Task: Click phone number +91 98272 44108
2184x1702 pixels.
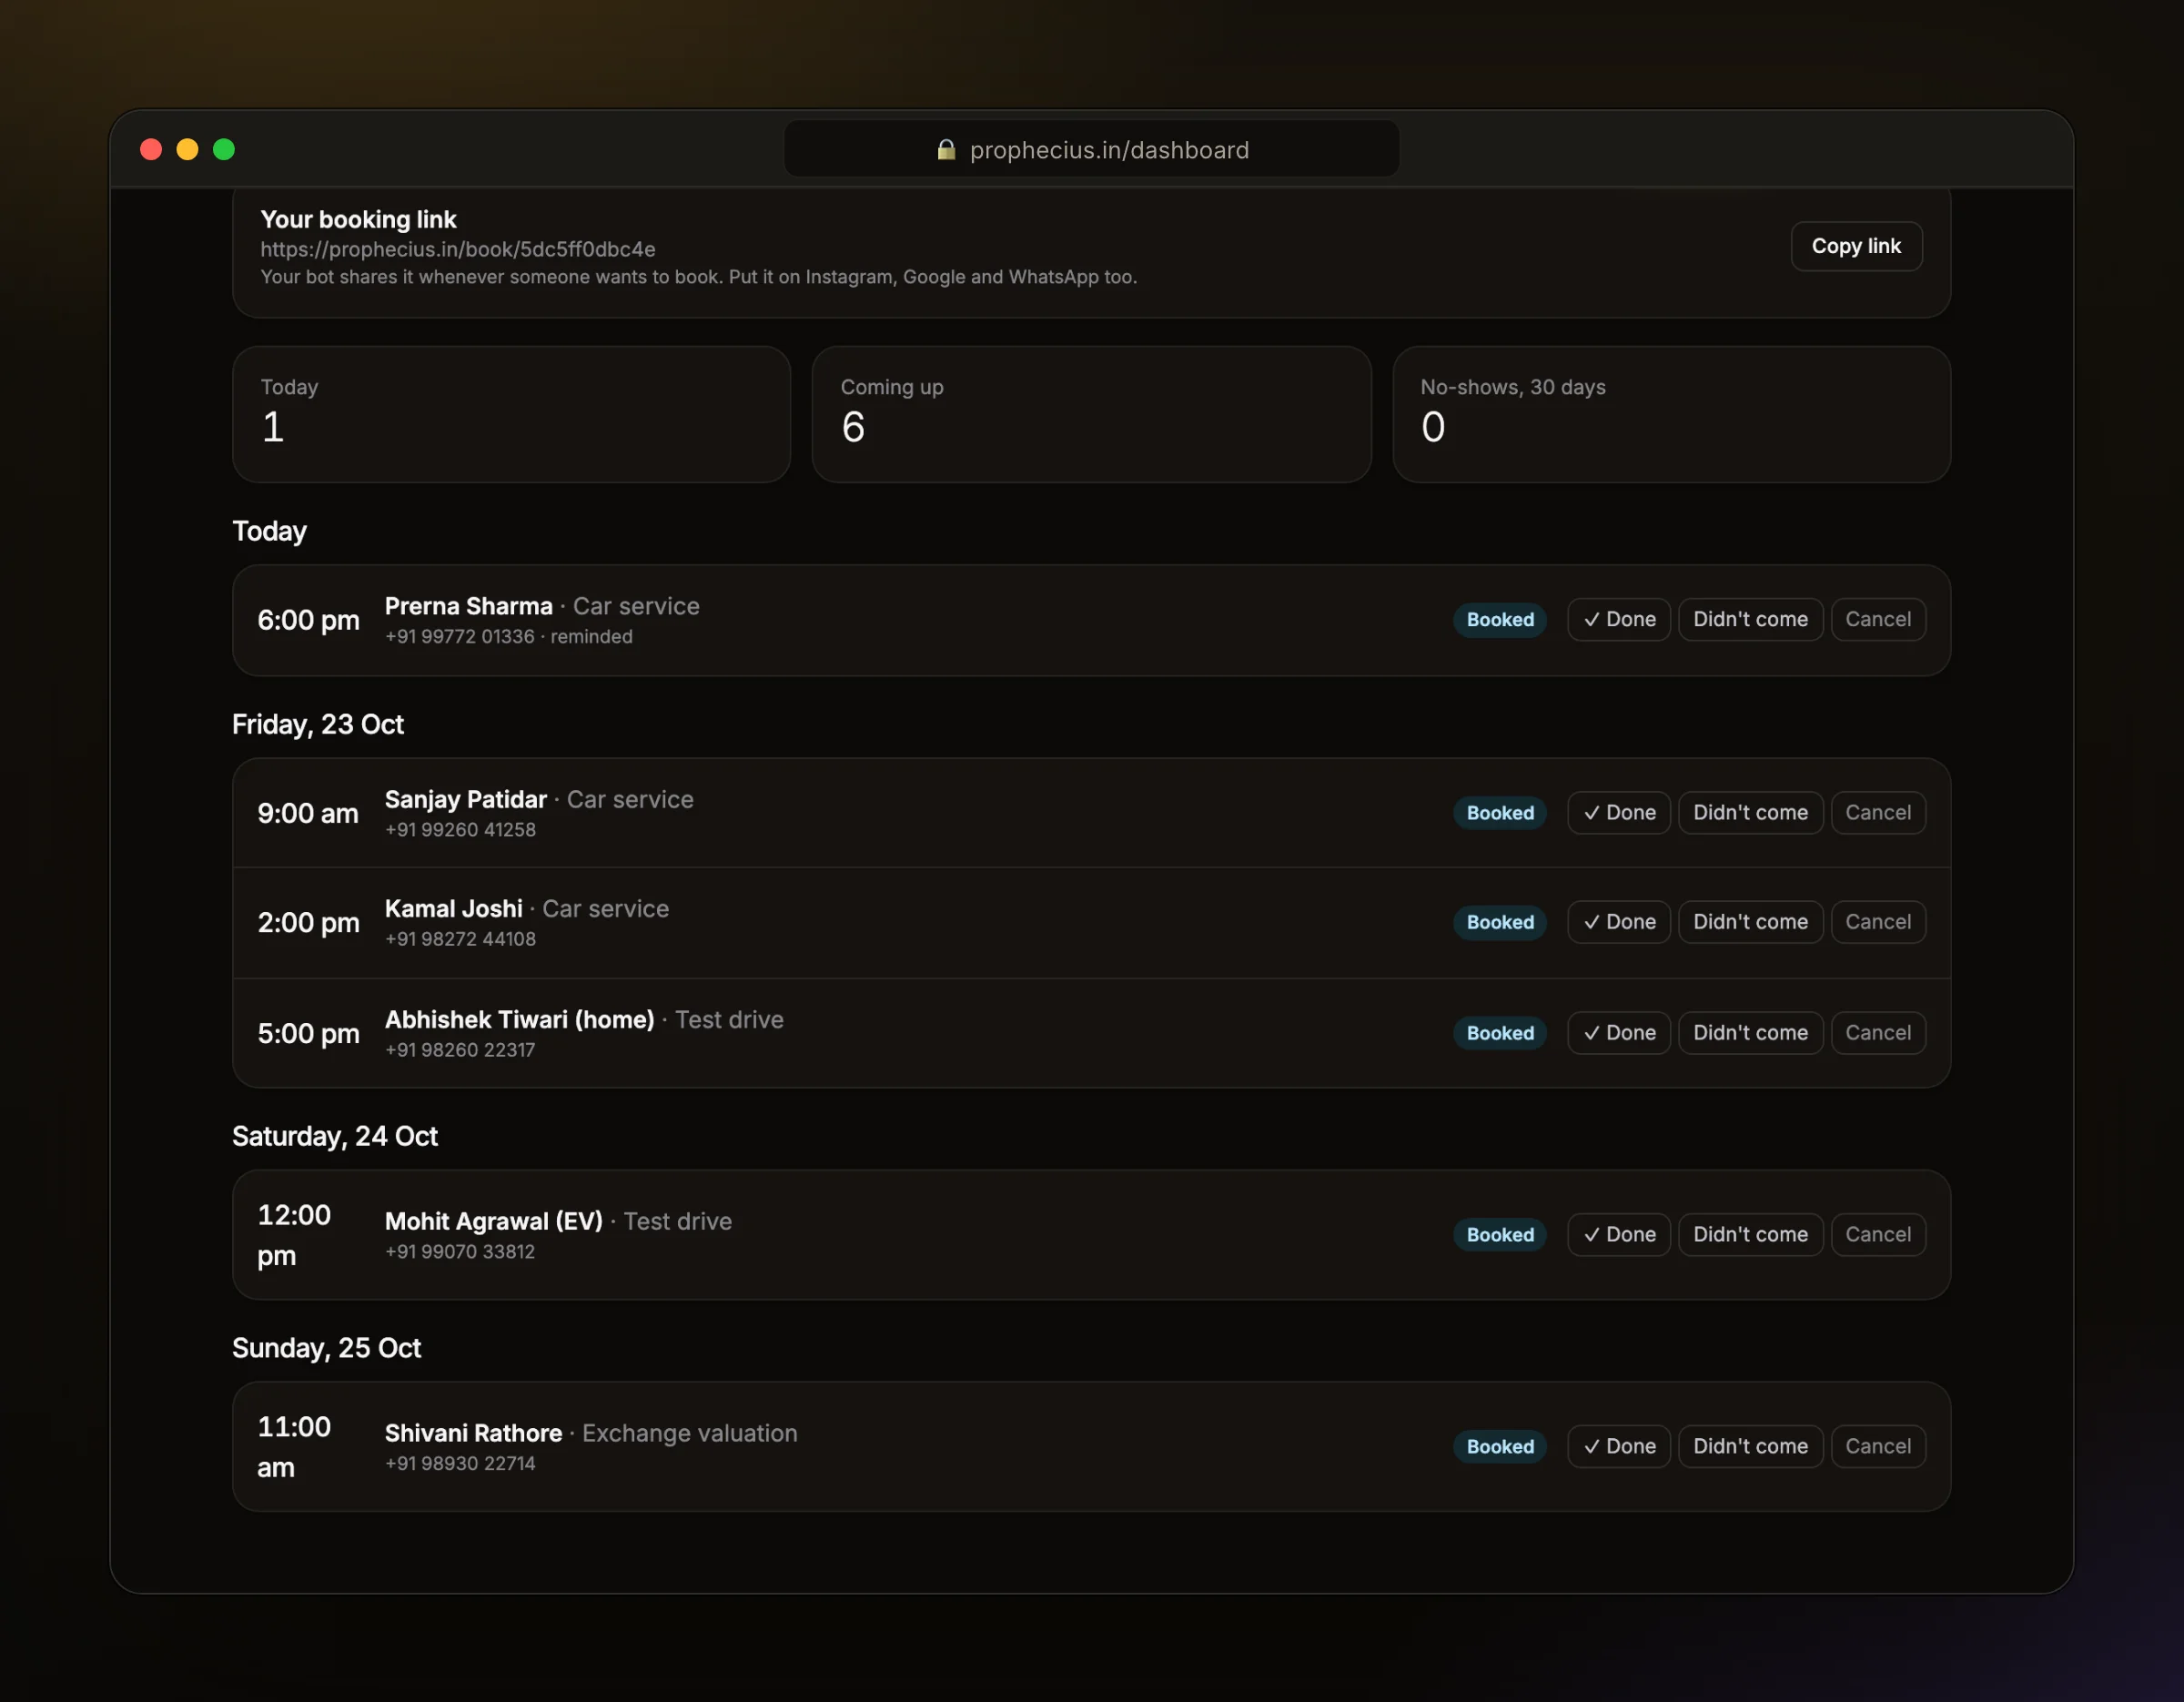Action: (460, 939)
